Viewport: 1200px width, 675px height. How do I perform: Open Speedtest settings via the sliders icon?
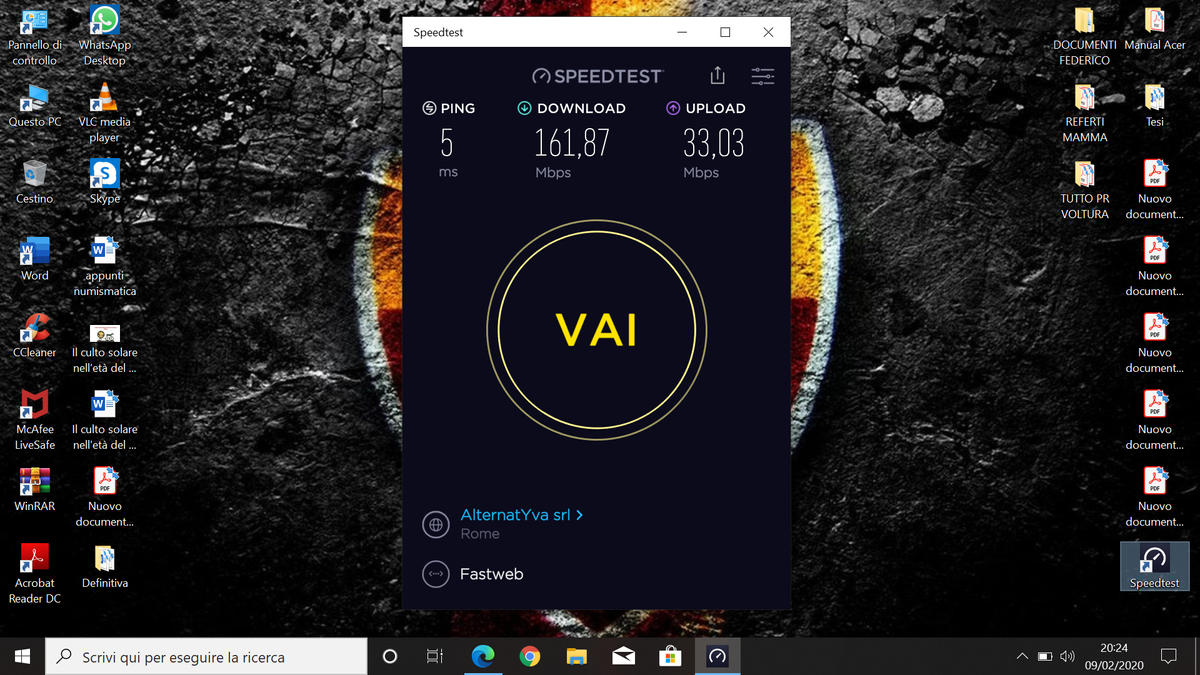[762, 76]
